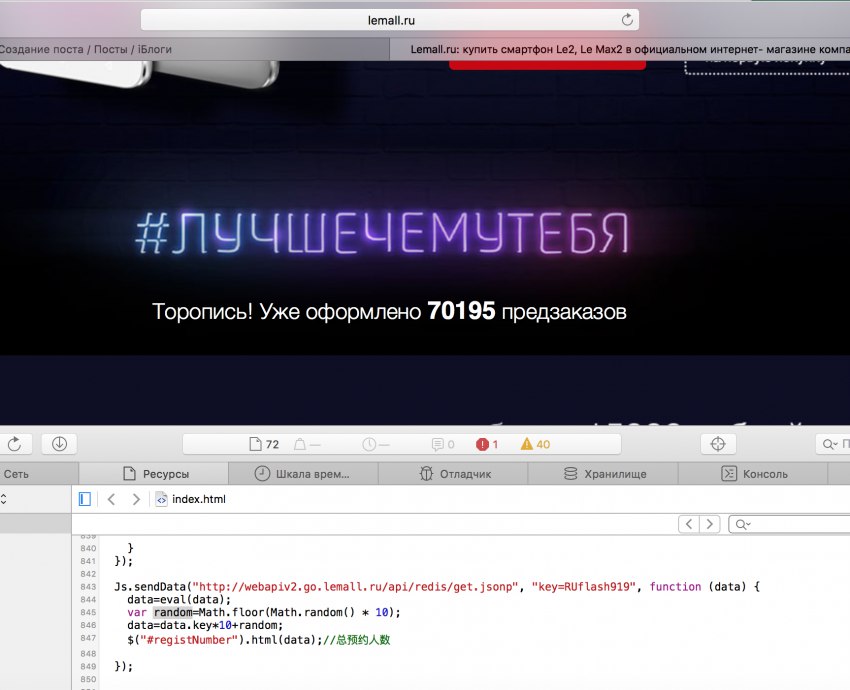
Task: Open the sidebar up-down selector arrows
Action: 3,499
